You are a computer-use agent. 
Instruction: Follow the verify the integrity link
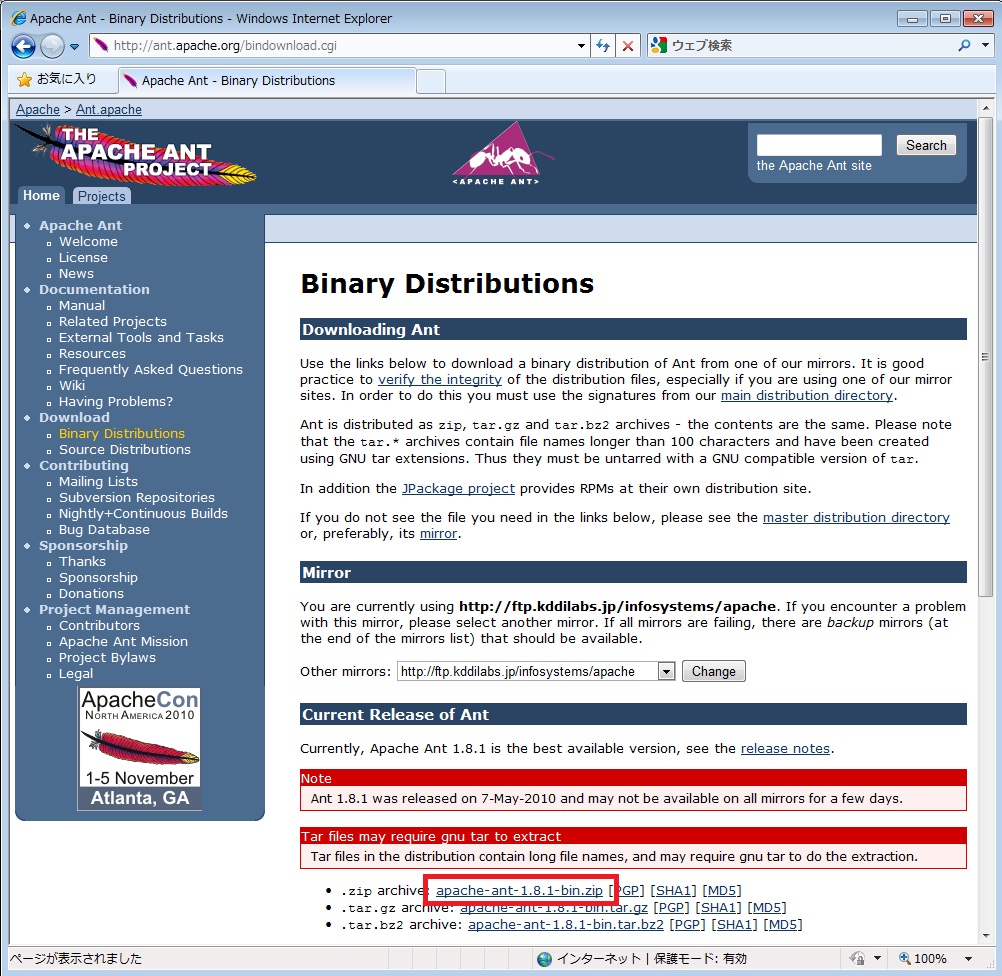coord(440,379)
